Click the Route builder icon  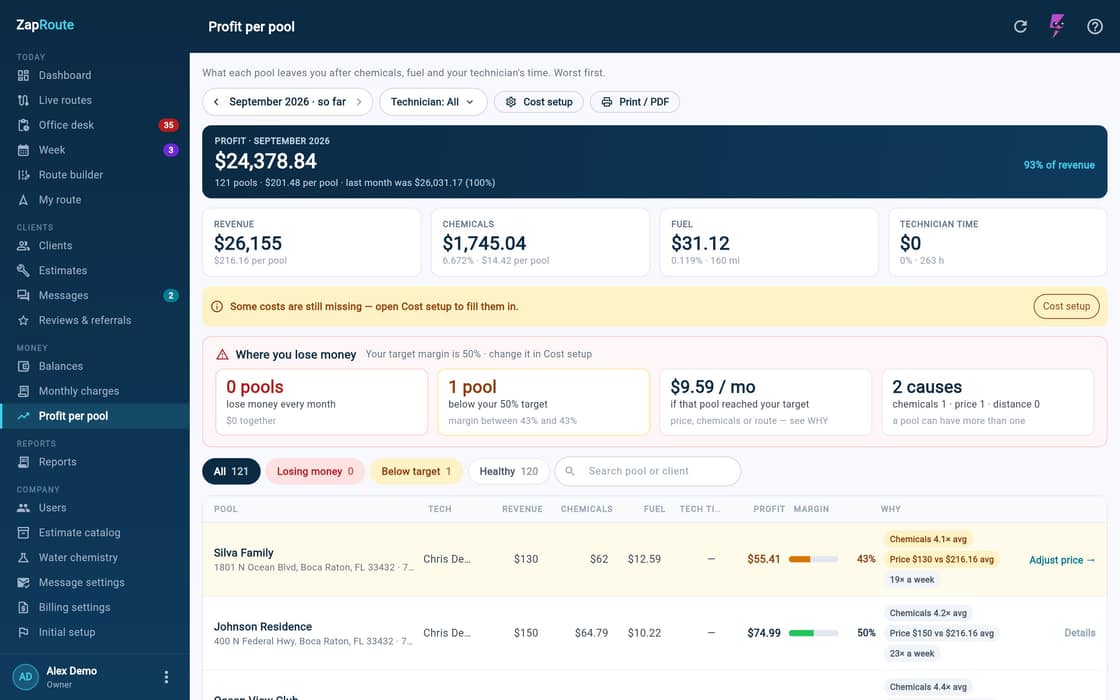[x=24, y=175]
